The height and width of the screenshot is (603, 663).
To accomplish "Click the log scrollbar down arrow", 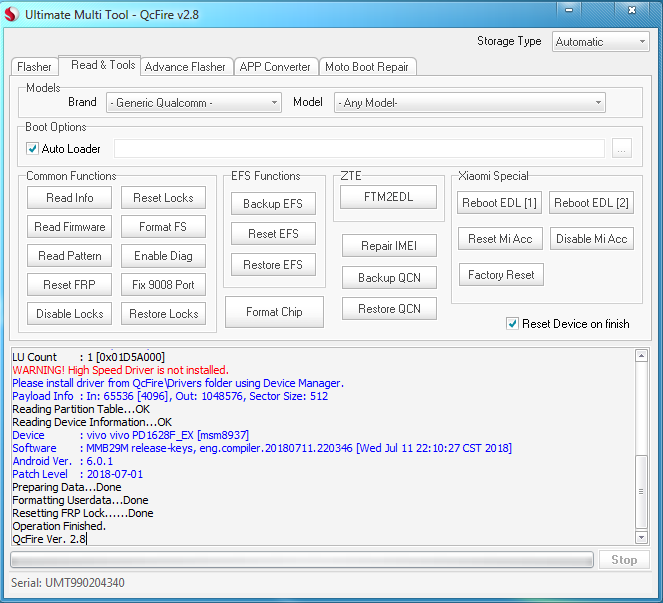I will [641, 537].
